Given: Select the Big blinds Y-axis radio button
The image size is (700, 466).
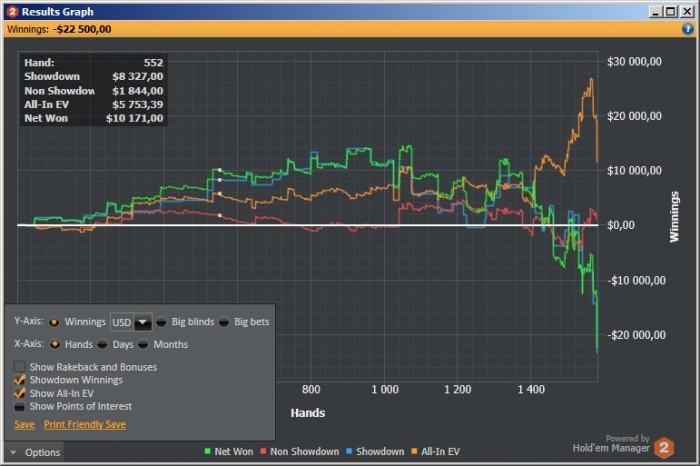Looking at the screenshot, I should click(x=161, y=322).
